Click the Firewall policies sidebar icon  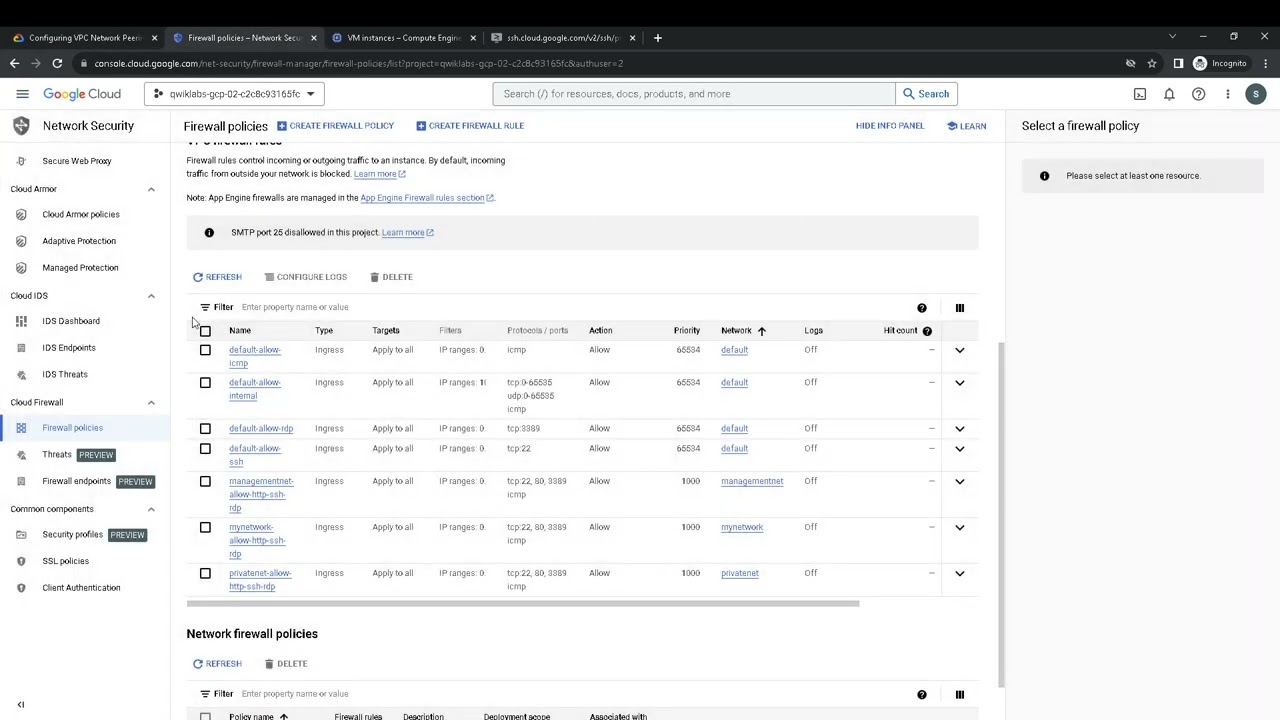pyautogui.click(x=21, y=428)
